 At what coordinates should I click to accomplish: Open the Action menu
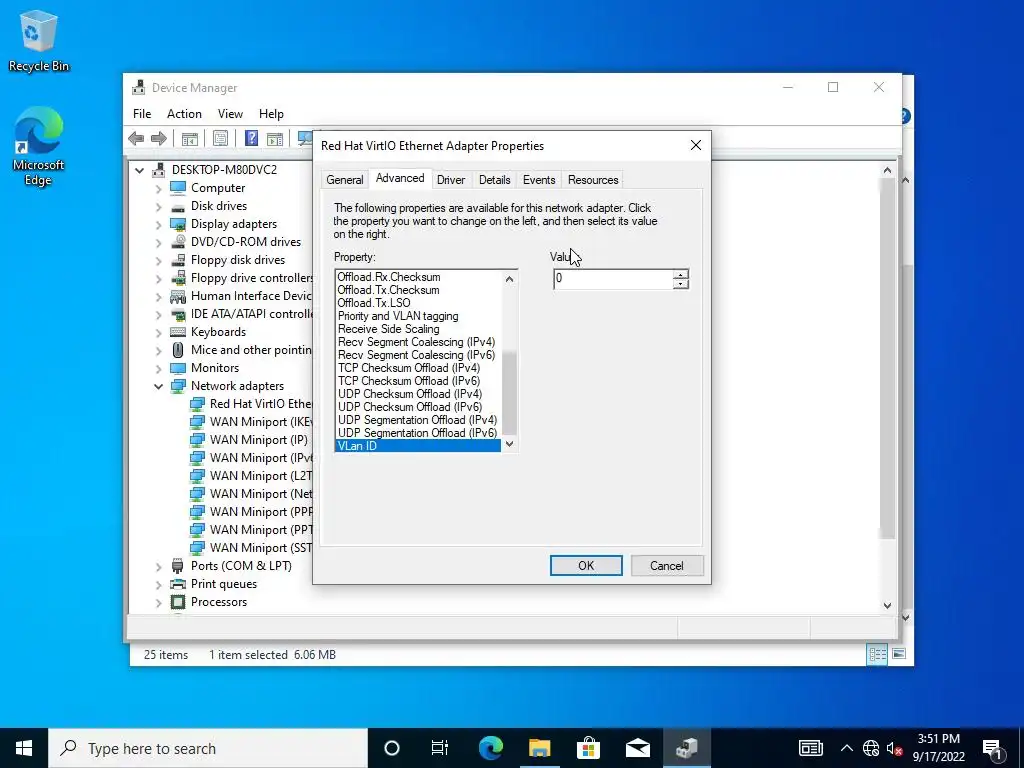click(184, 114)
